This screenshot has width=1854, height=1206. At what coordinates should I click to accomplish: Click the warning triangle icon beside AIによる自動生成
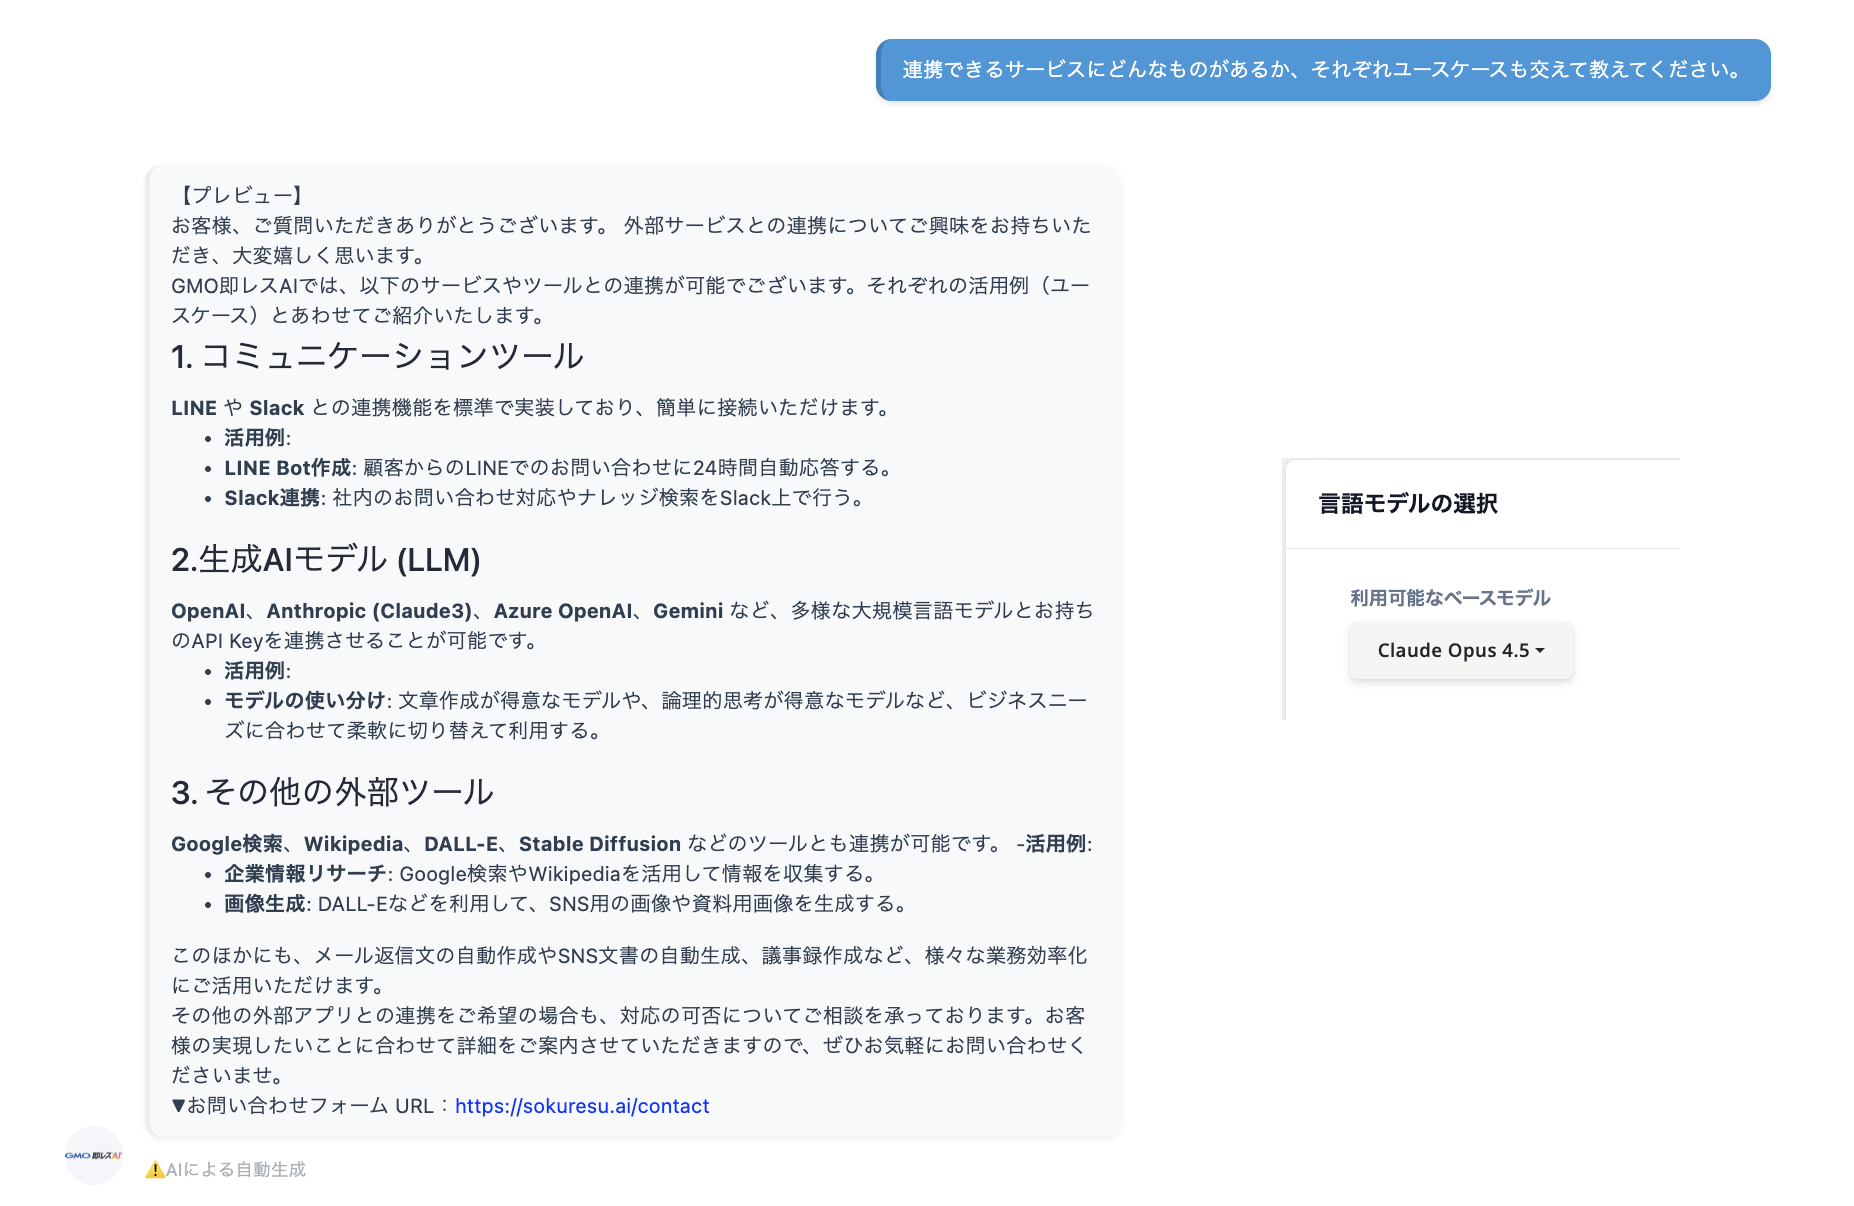point(155,1170)
